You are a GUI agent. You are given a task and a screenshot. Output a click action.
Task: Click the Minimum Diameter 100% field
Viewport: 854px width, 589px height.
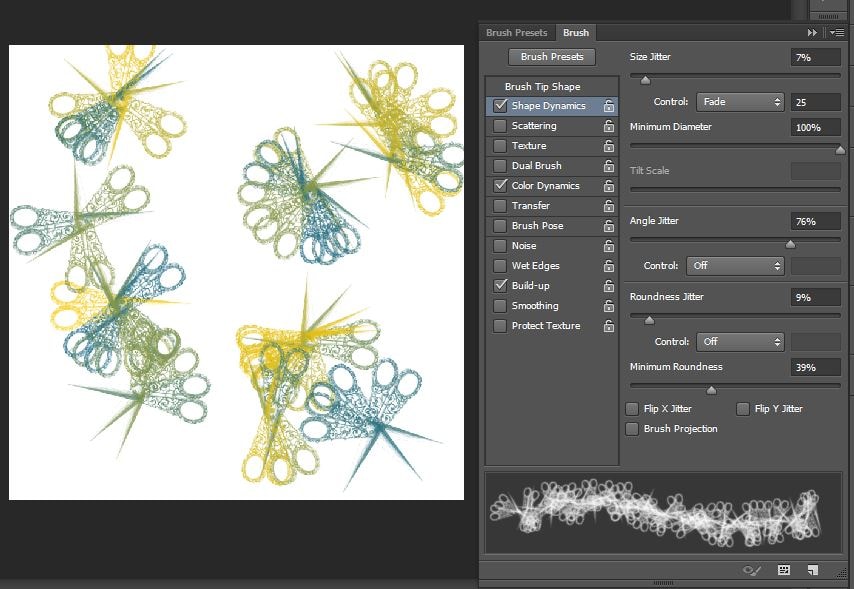pos(815,127)
